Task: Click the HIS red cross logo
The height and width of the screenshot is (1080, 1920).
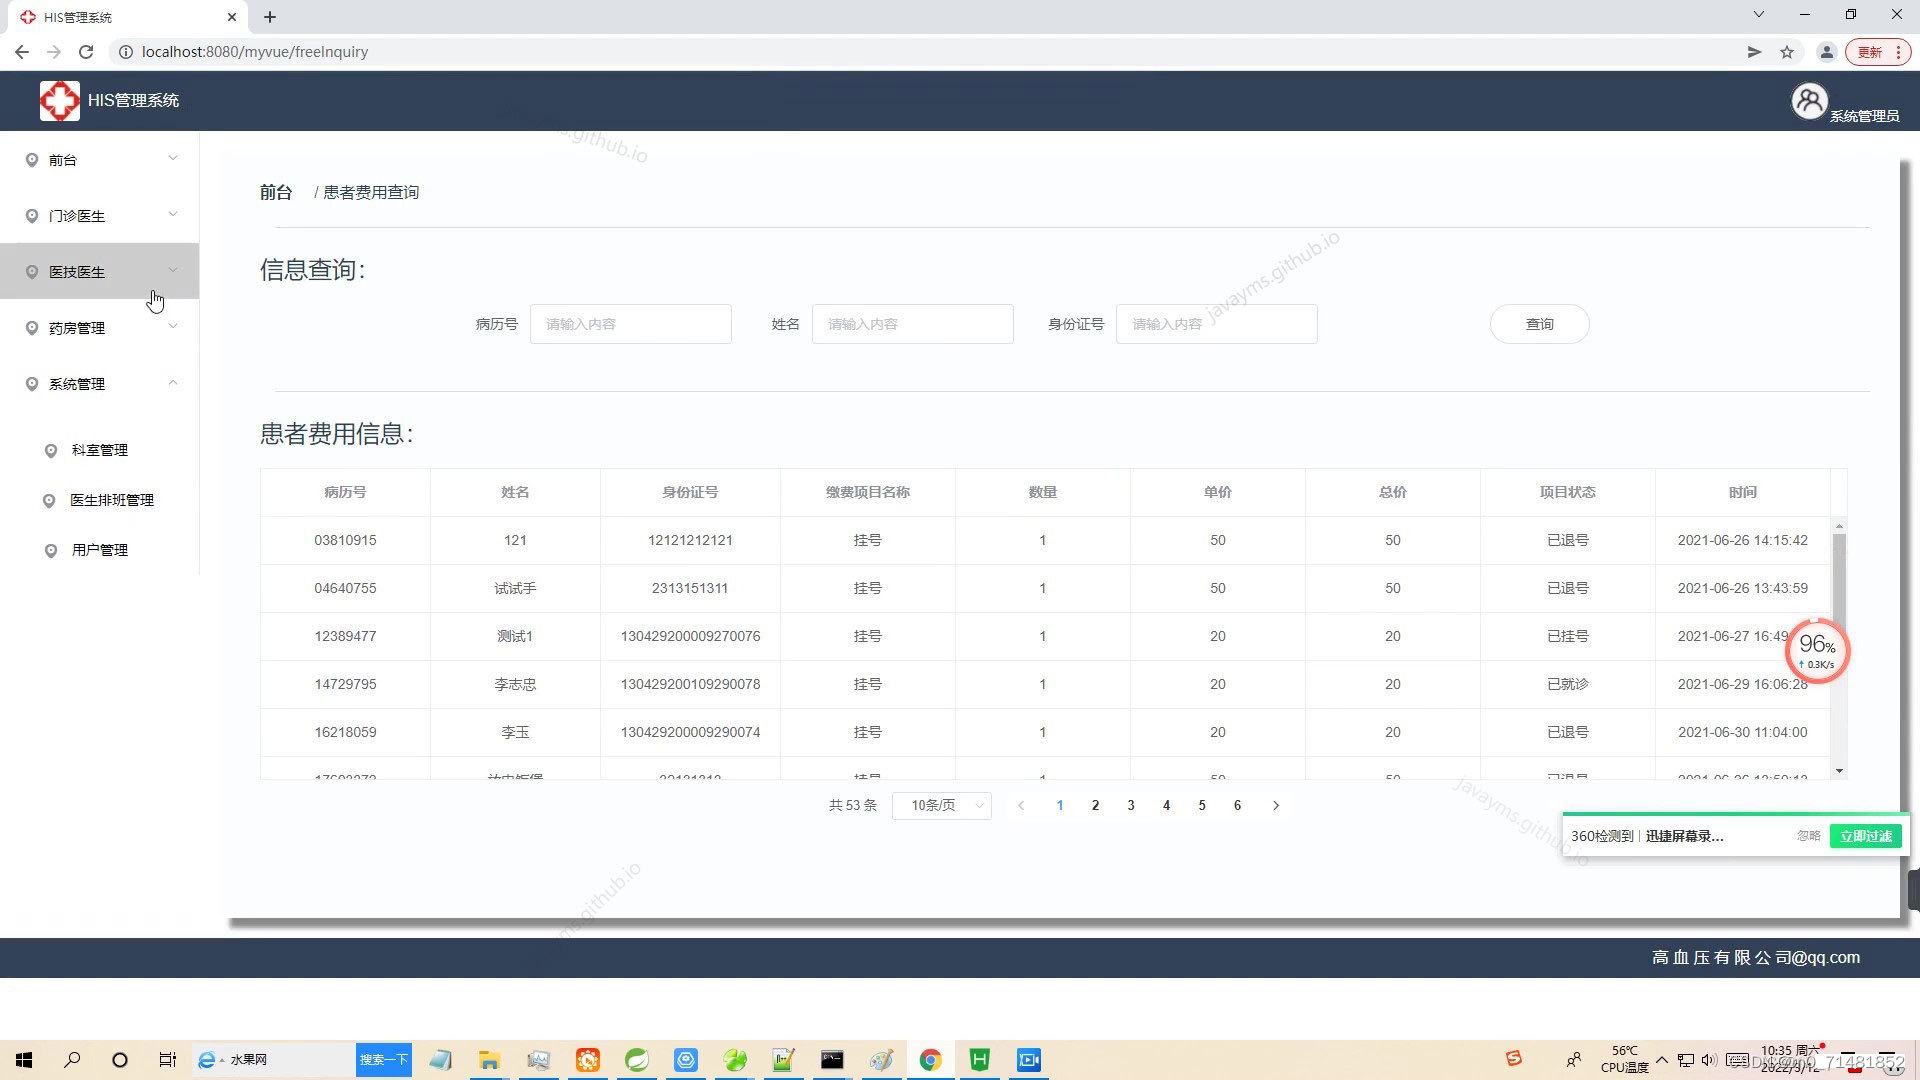Action: coord(60,101)
